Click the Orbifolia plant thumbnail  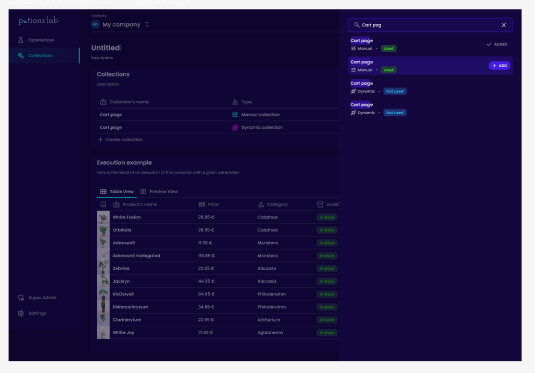coord(103,230)
